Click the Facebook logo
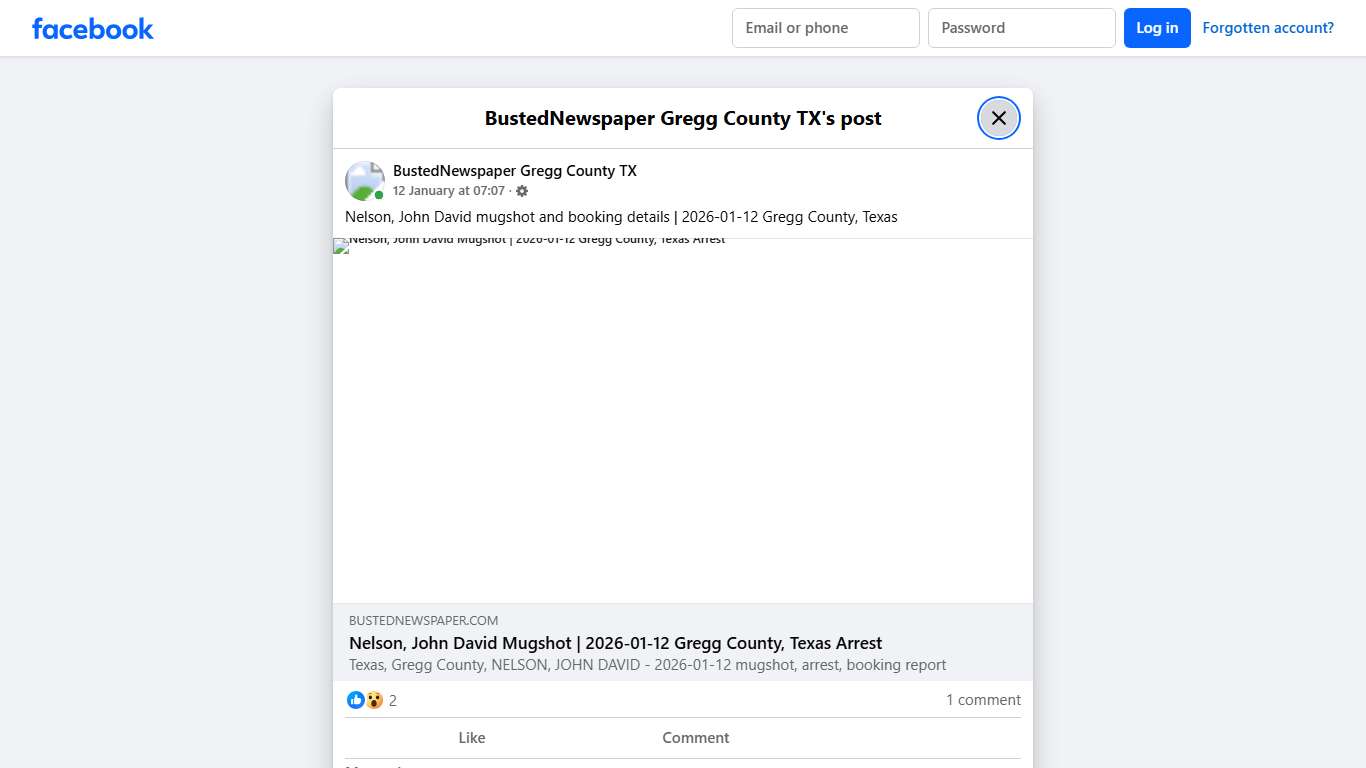 tap(92, 28)
